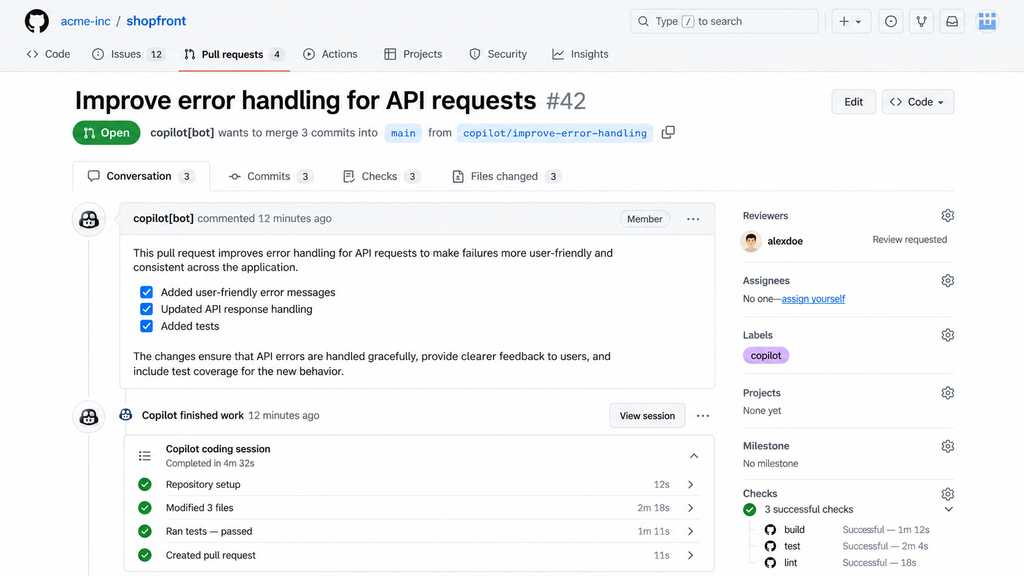Open Checks settings gear
The image size is (1024, 576).
(x=948, y=494)
